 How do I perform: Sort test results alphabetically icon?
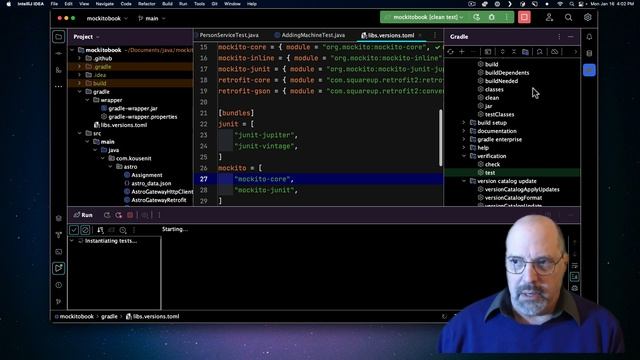100,230
